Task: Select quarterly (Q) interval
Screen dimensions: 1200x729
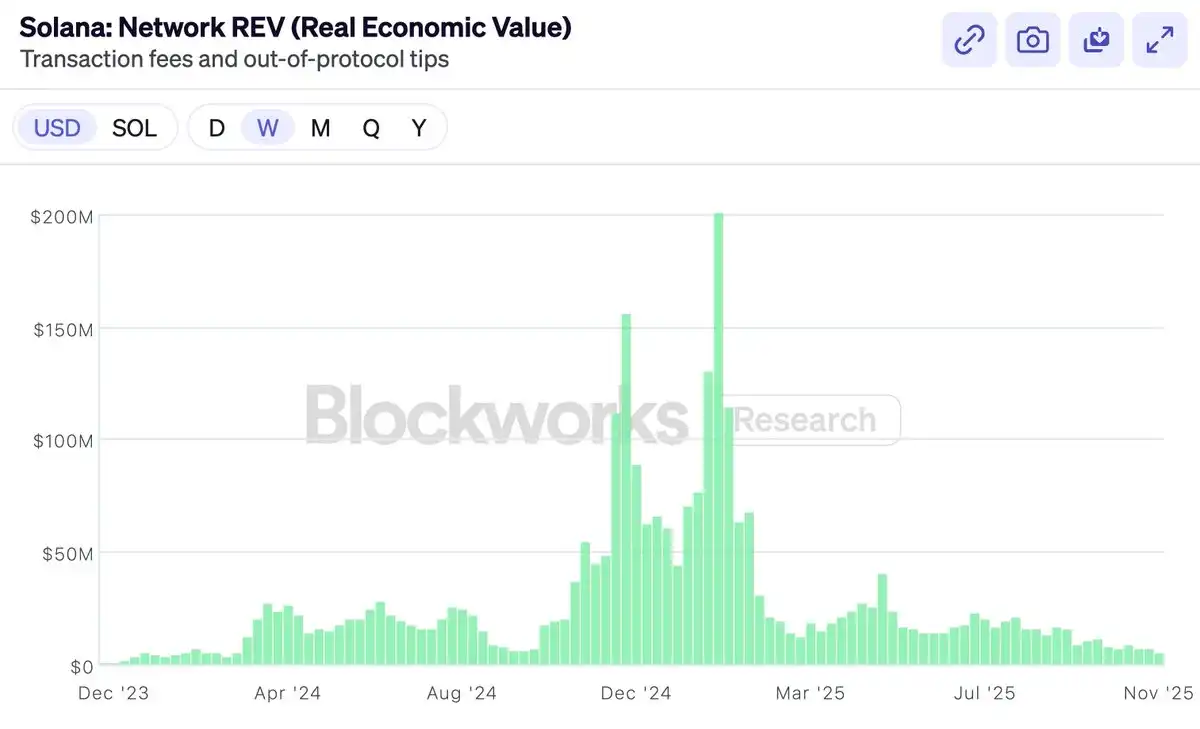Action: click(371, 128)
